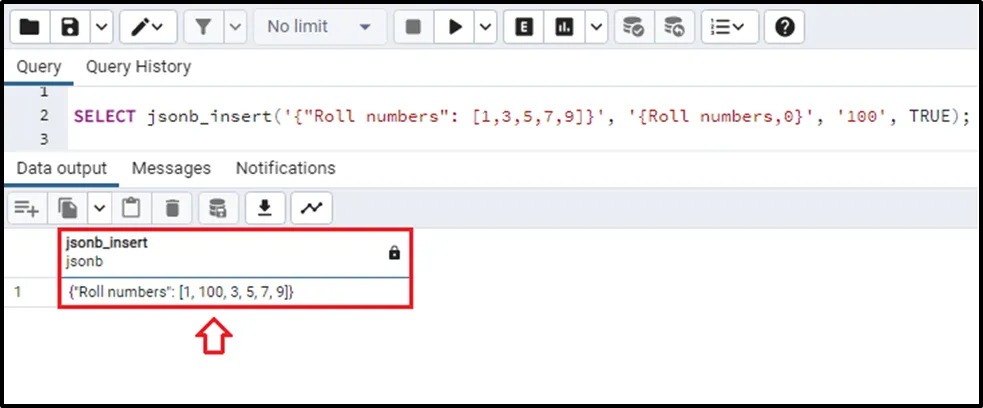Open the Macros dropdown menu
Screen dimensions: 983x408
[x=729, y=27]
